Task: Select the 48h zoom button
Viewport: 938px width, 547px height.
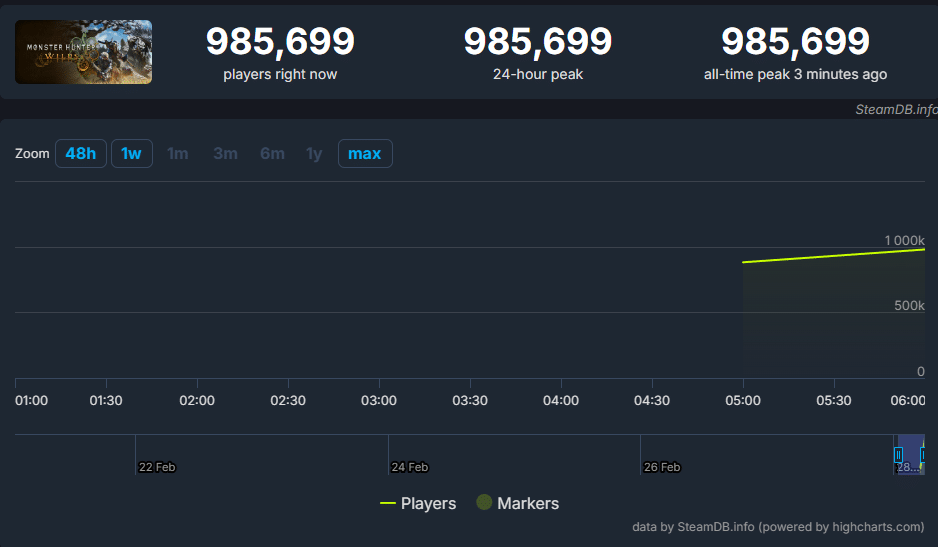Action: [81, 154]
